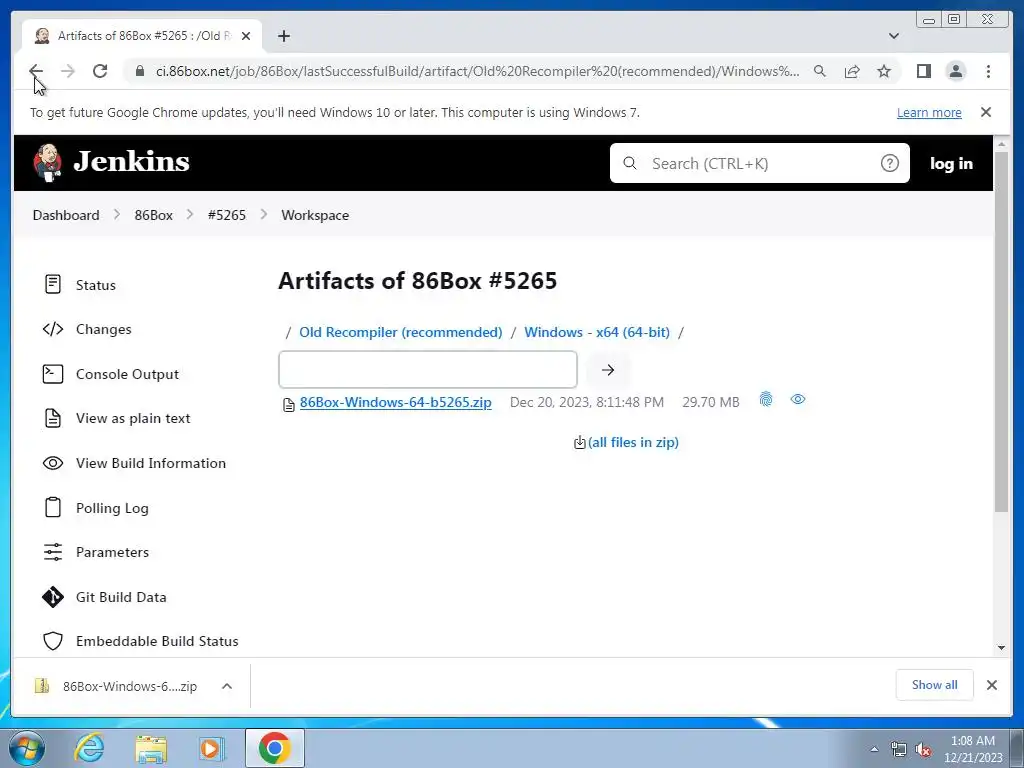Select the Artifacts of 86Box #5265 tab

click(x=142, y=36)
